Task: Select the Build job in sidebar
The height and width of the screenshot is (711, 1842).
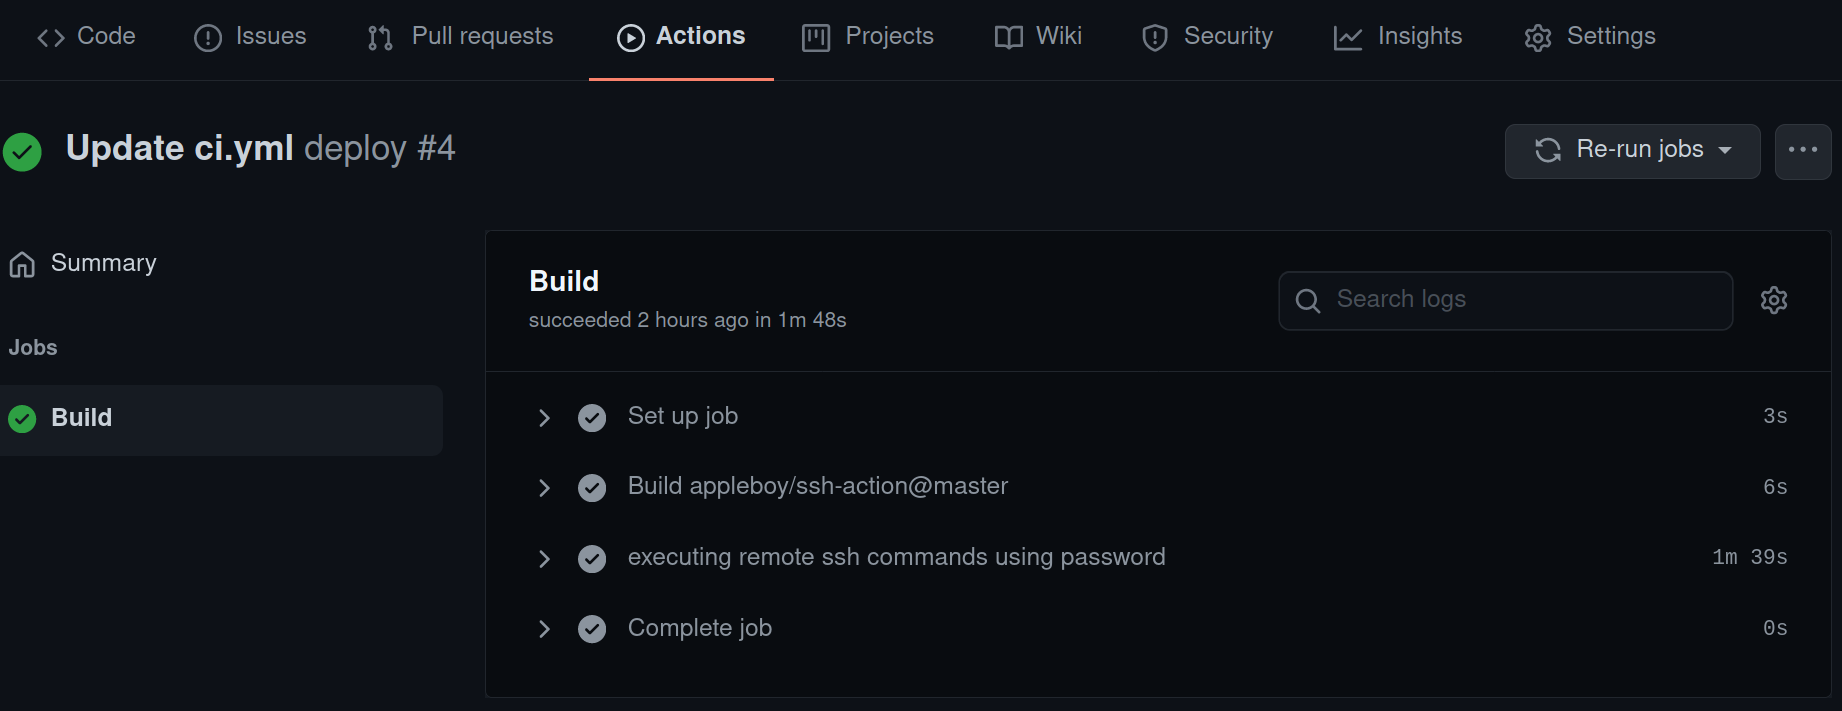Action: point(221,420)
